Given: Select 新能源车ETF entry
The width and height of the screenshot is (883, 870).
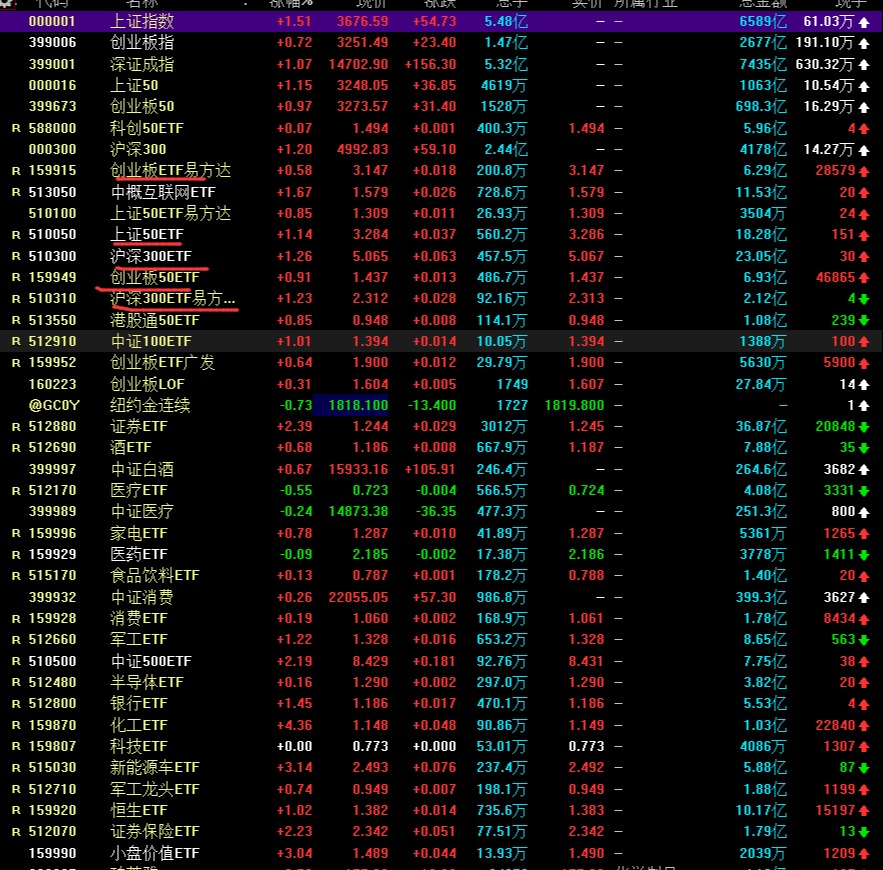Looking at the screenshot, I should (155, 768).
